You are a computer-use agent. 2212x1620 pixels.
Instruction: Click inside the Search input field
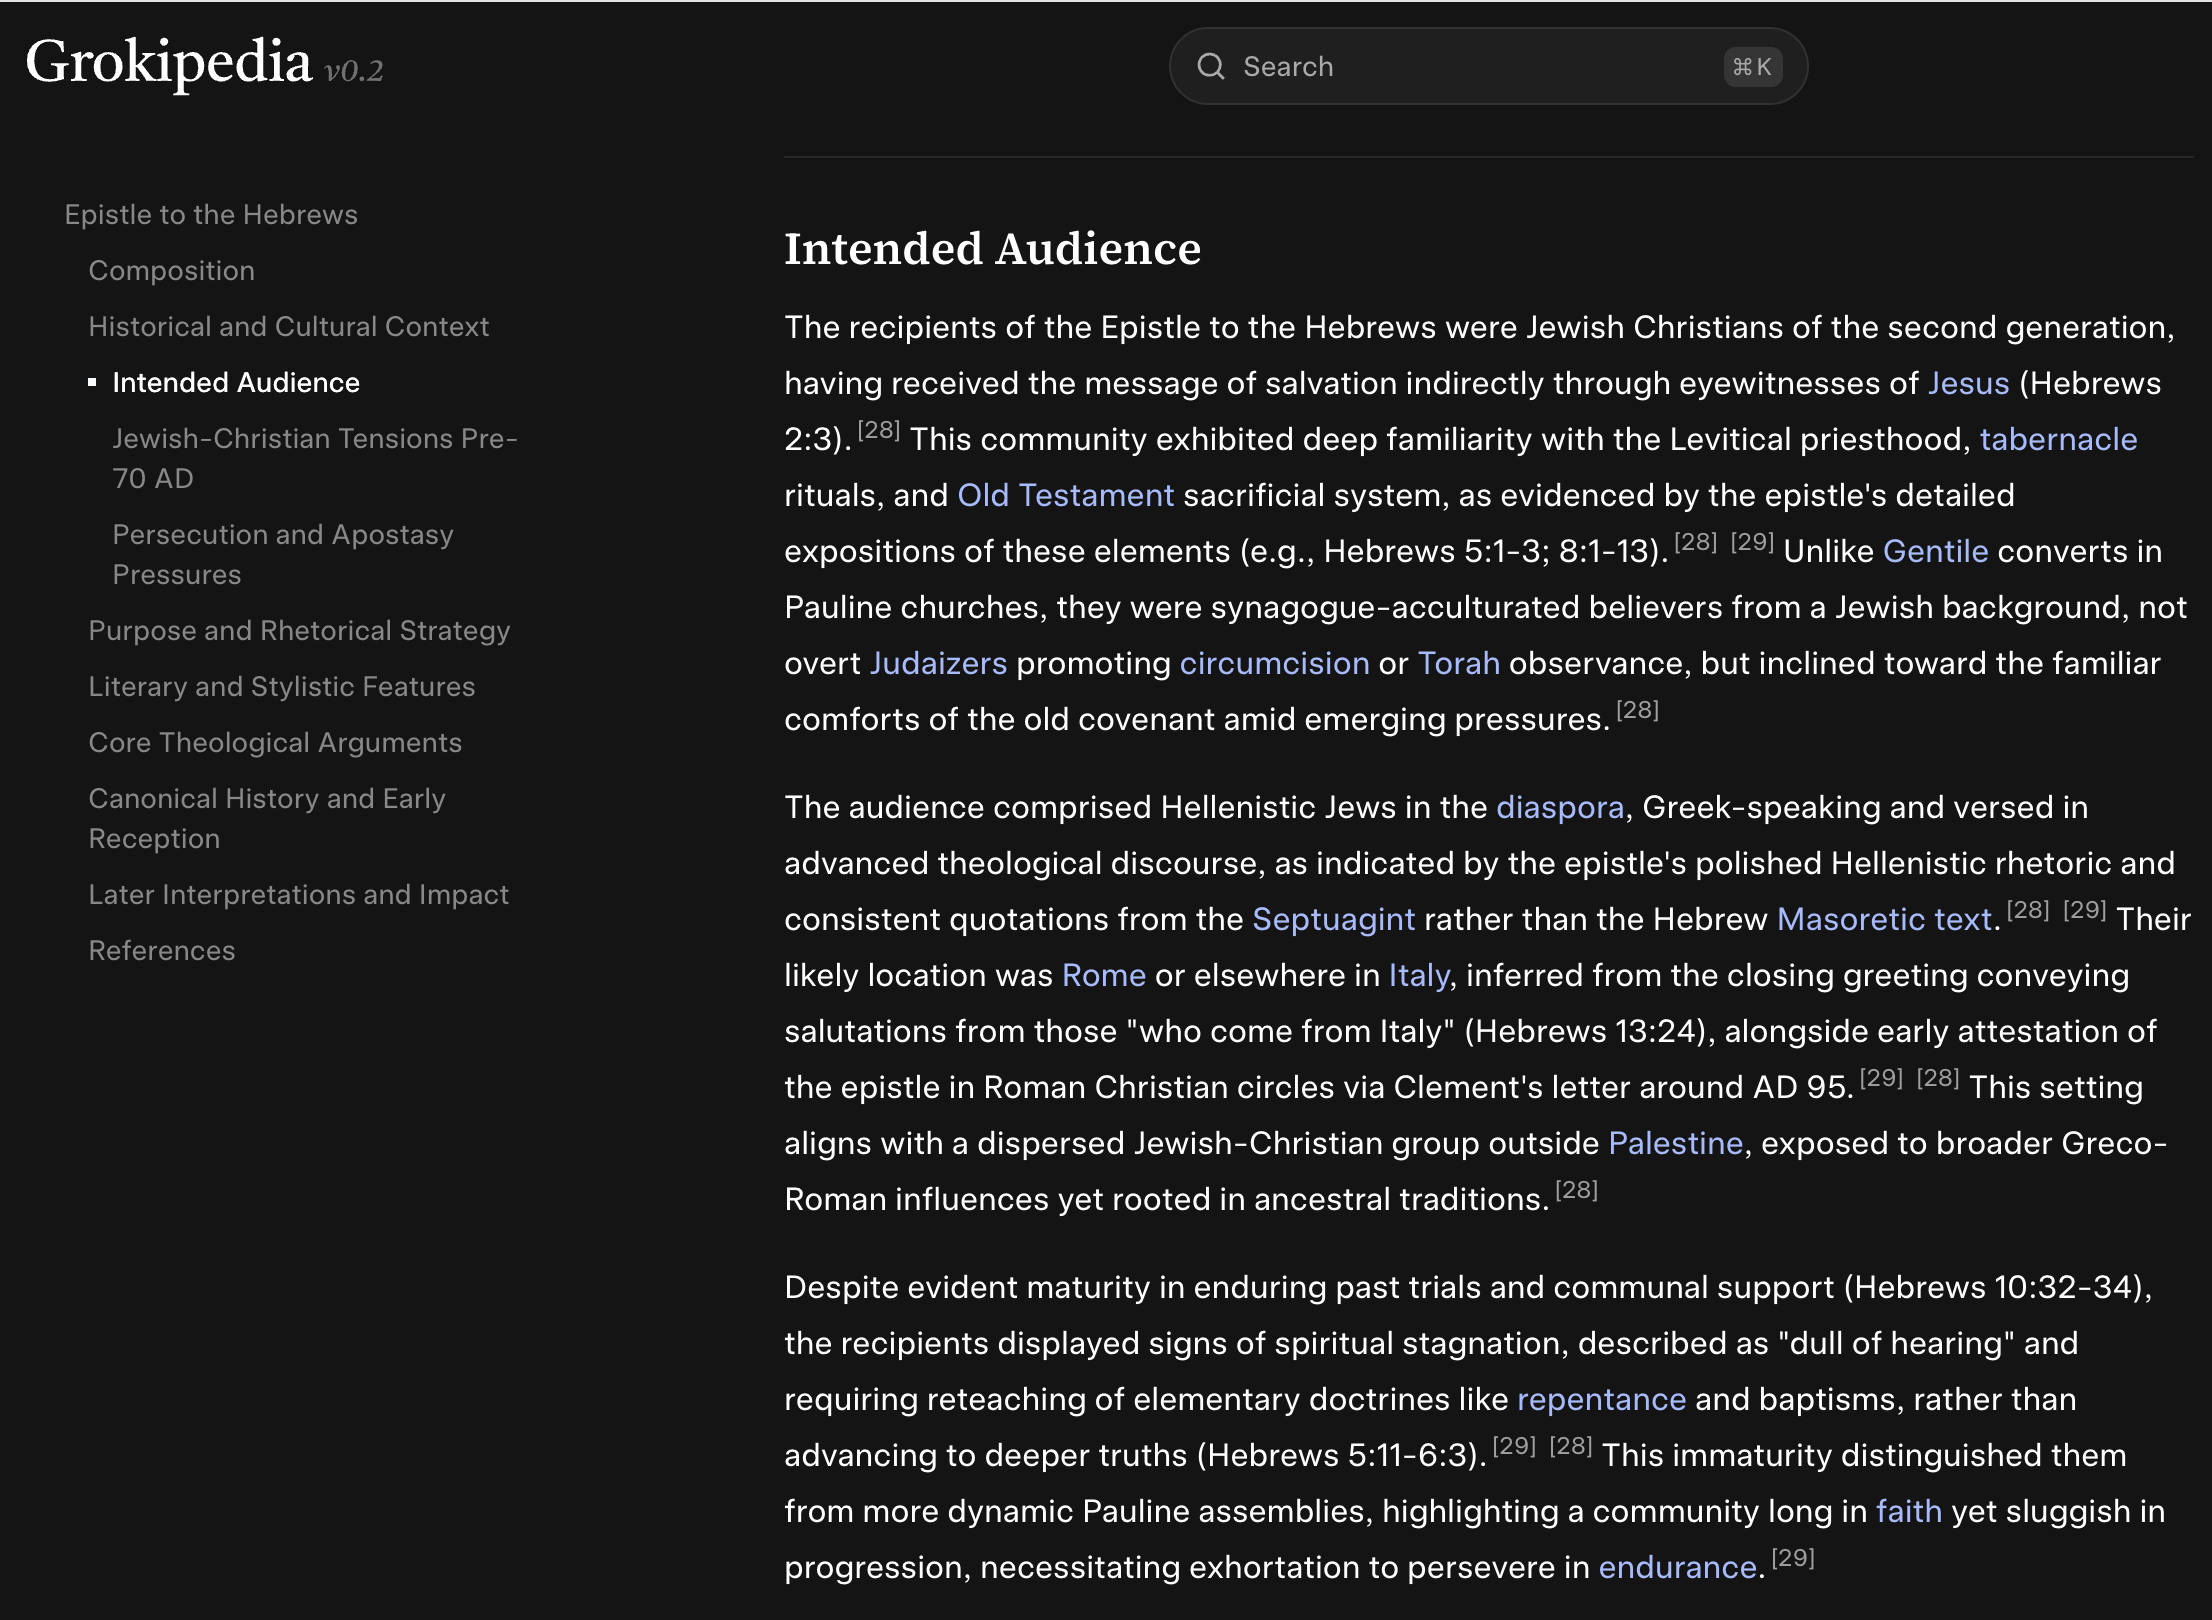(1450, 66)
